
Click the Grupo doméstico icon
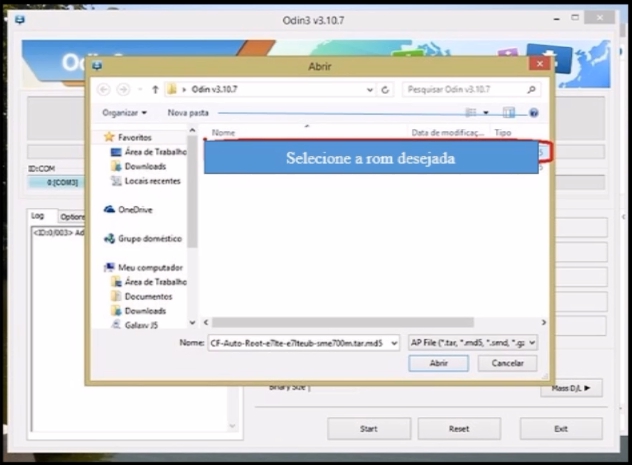[109, 239]
